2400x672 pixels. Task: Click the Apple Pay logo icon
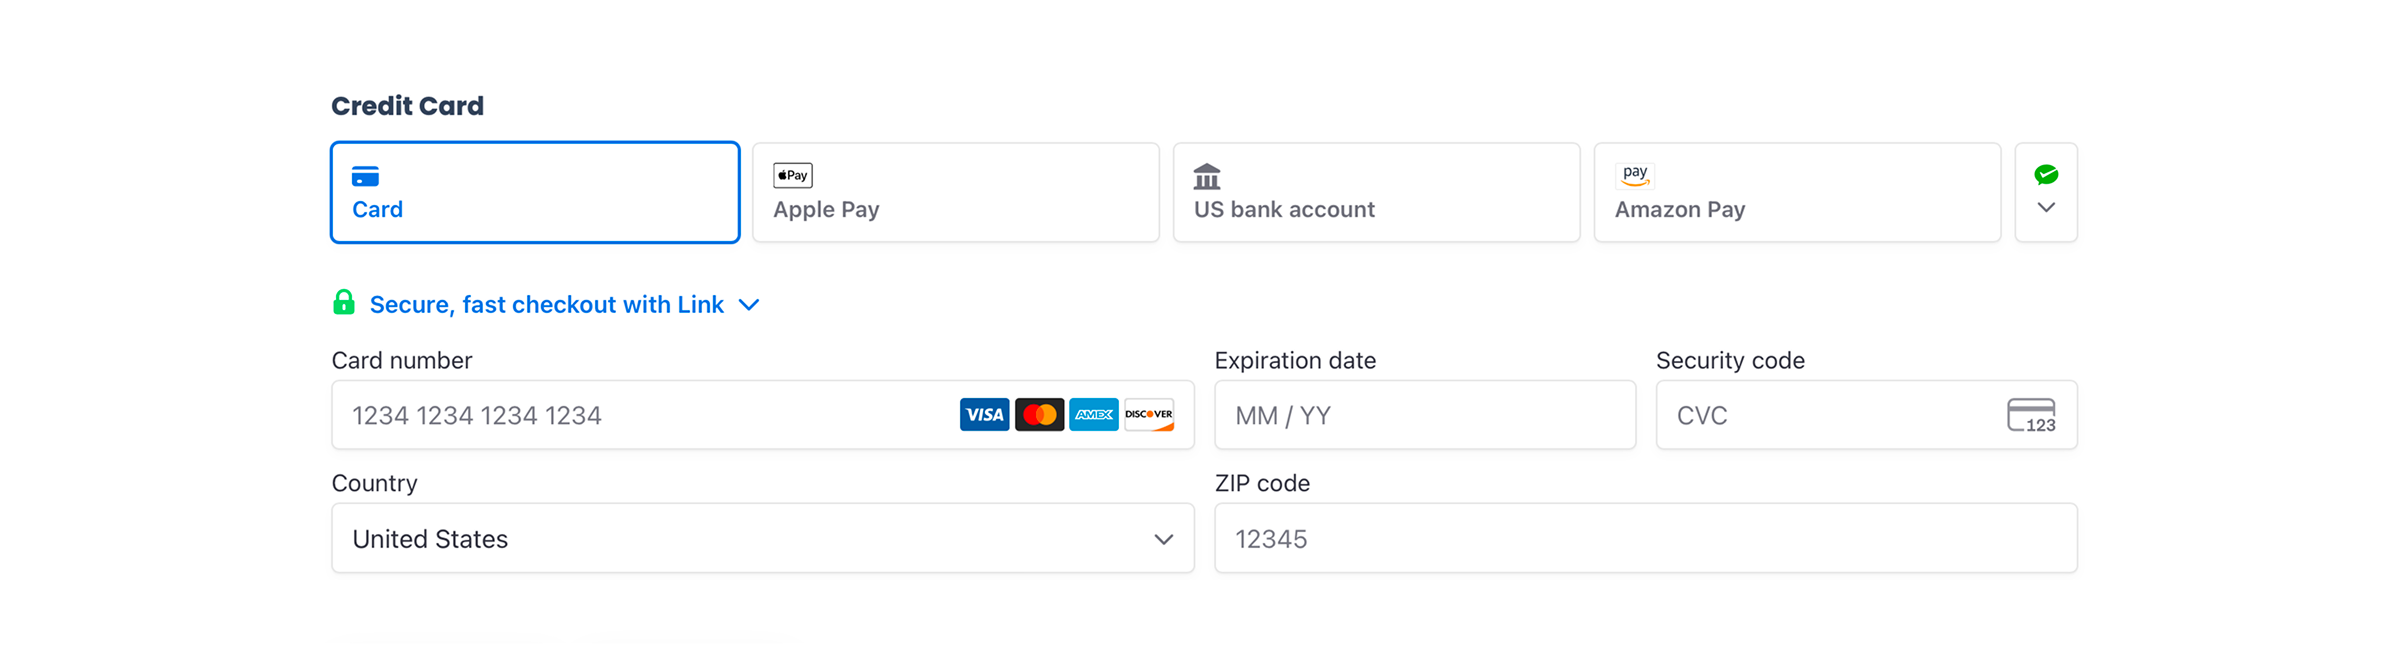click(x=792, y=175)
